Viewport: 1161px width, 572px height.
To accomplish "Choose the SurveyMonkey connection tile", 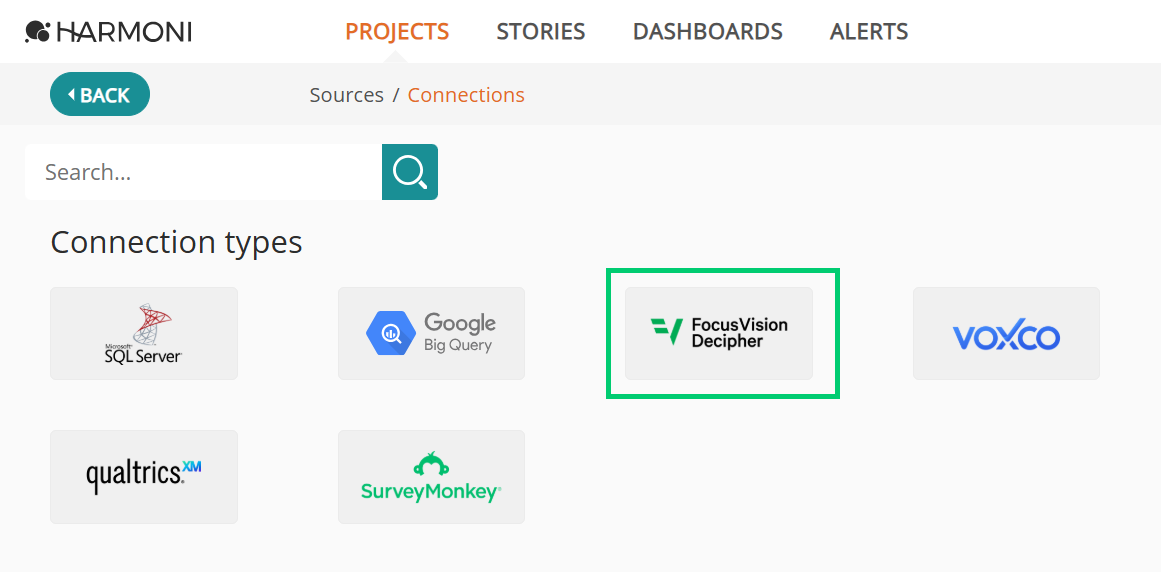I will [x=432, y=477].
